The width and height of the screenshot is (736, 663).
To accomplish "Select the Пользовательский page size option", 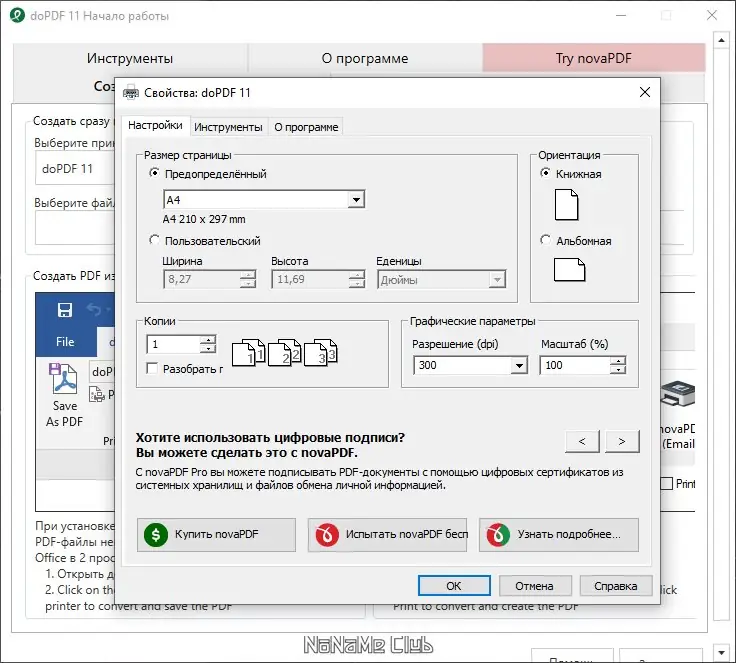I will pyautogui.click(x=154, y=240).
